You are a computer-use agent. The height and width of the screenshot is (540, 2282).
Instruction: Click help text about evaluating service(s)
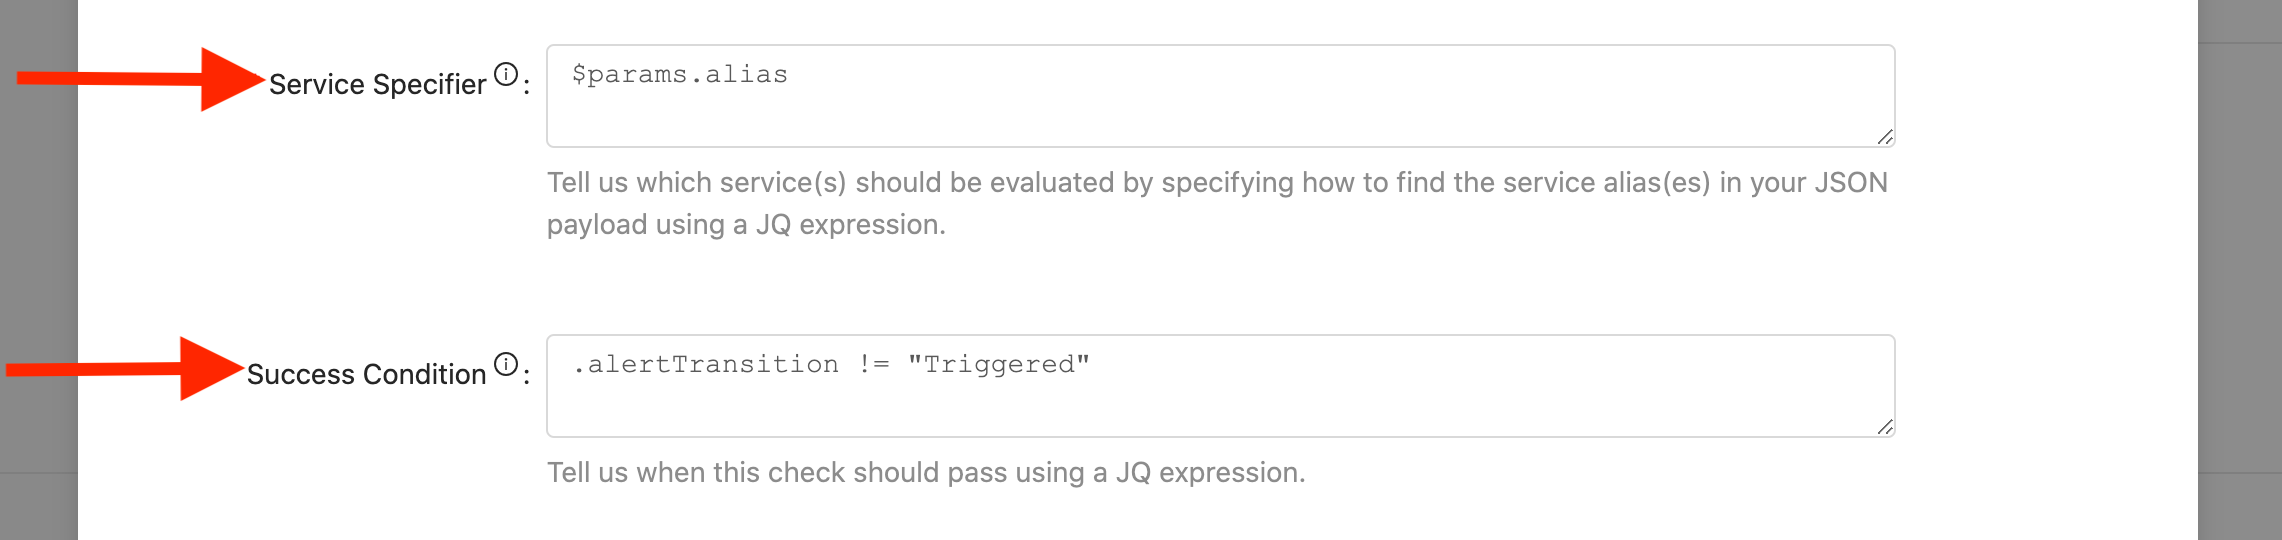(1217, 183)
